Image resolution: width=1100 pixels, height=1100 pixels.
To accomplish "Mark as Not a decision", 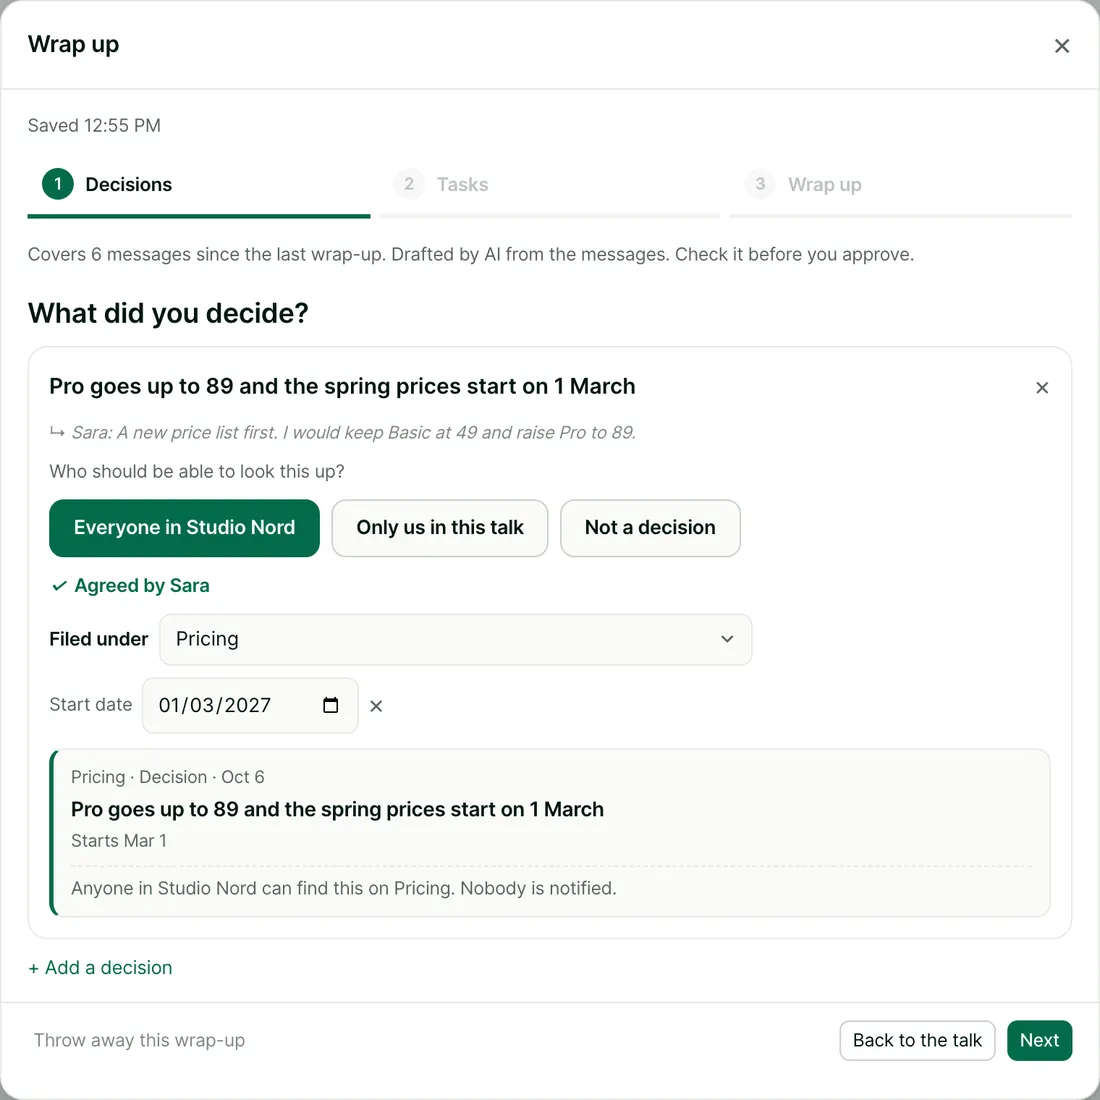I will pyautogui.click(x=650, y=528).
